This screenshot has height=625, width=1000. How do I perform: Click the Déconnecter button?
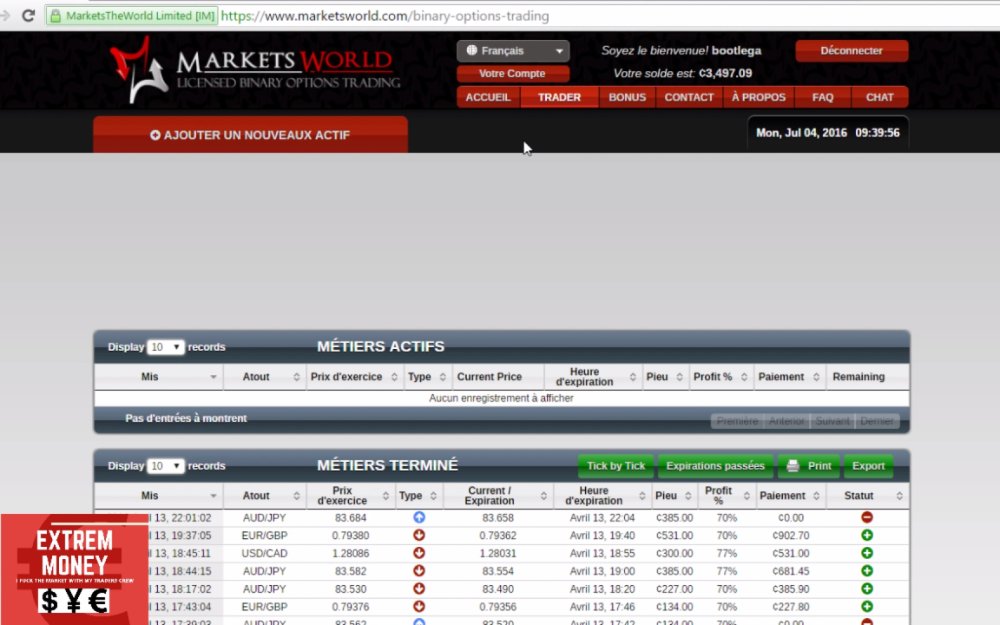tap(851, 50)
